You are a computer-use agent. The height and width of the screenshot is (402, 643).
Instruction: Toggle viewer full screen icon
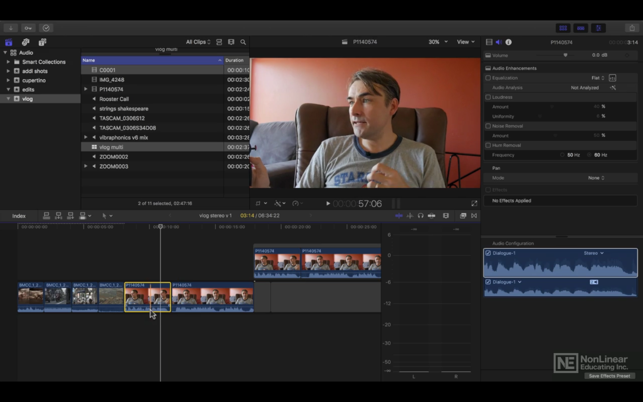pos(474,203)
